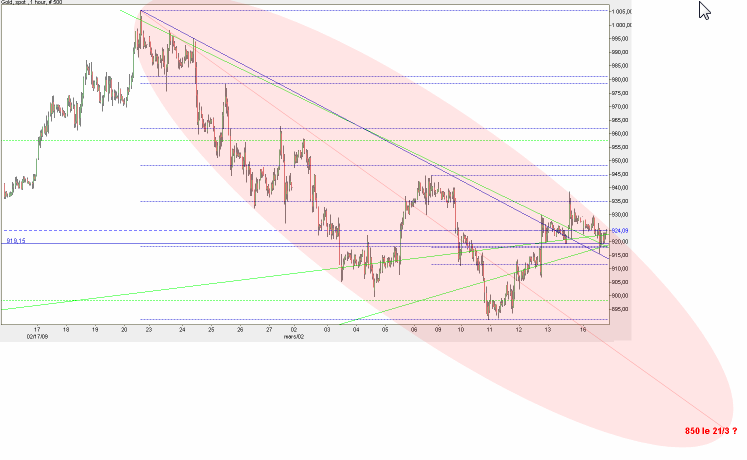The image size is (747, 460).
Task: Click day 19 on the time axis
Action: (x=95, y=329)
